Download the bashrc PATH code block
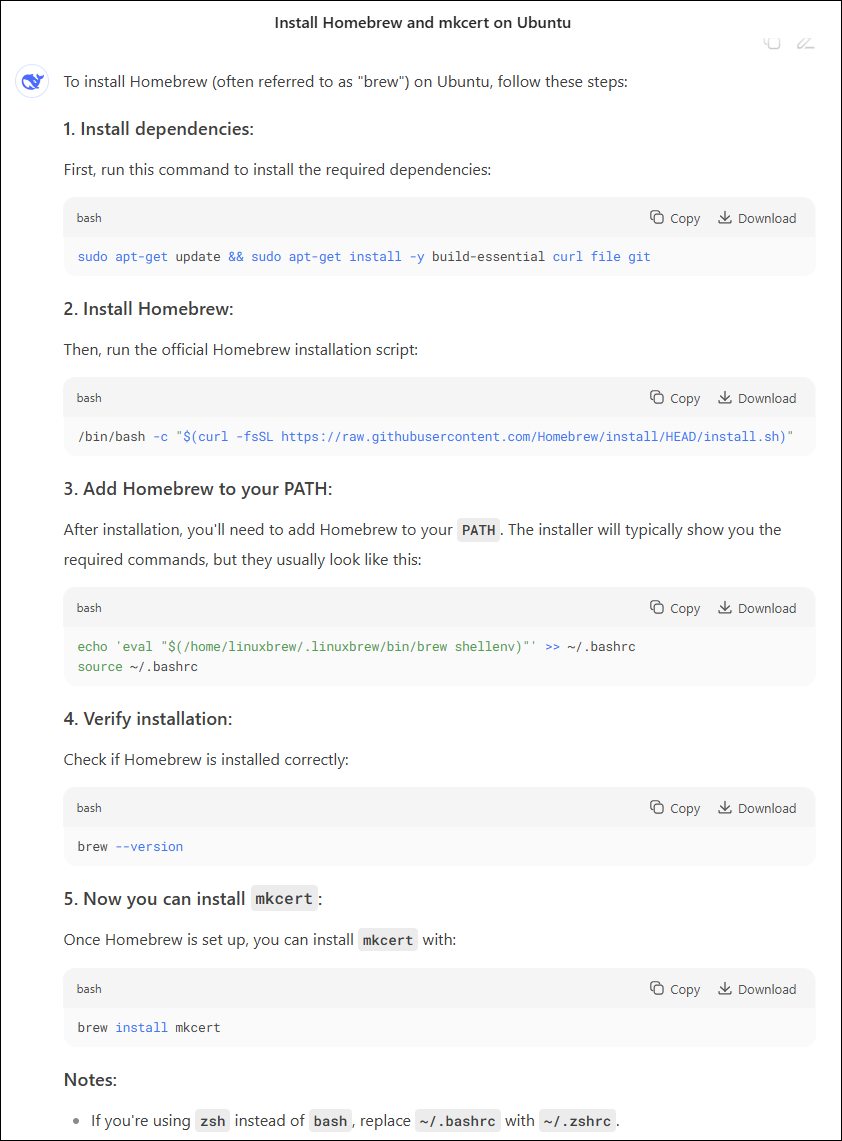The width and height of the screenshot is (842, 1141). pyautogui.click(x=757, y=608)
